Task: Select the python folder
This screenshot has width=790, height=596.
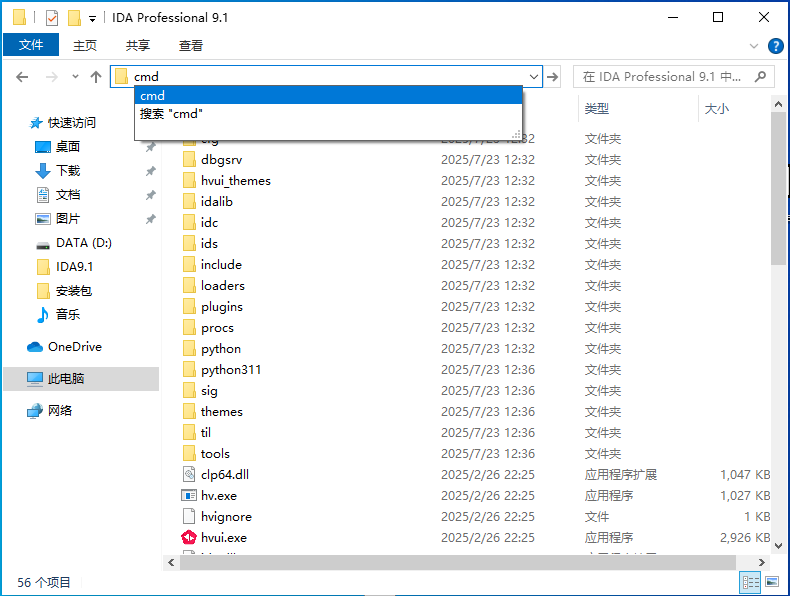Action: tap(221, 349)
